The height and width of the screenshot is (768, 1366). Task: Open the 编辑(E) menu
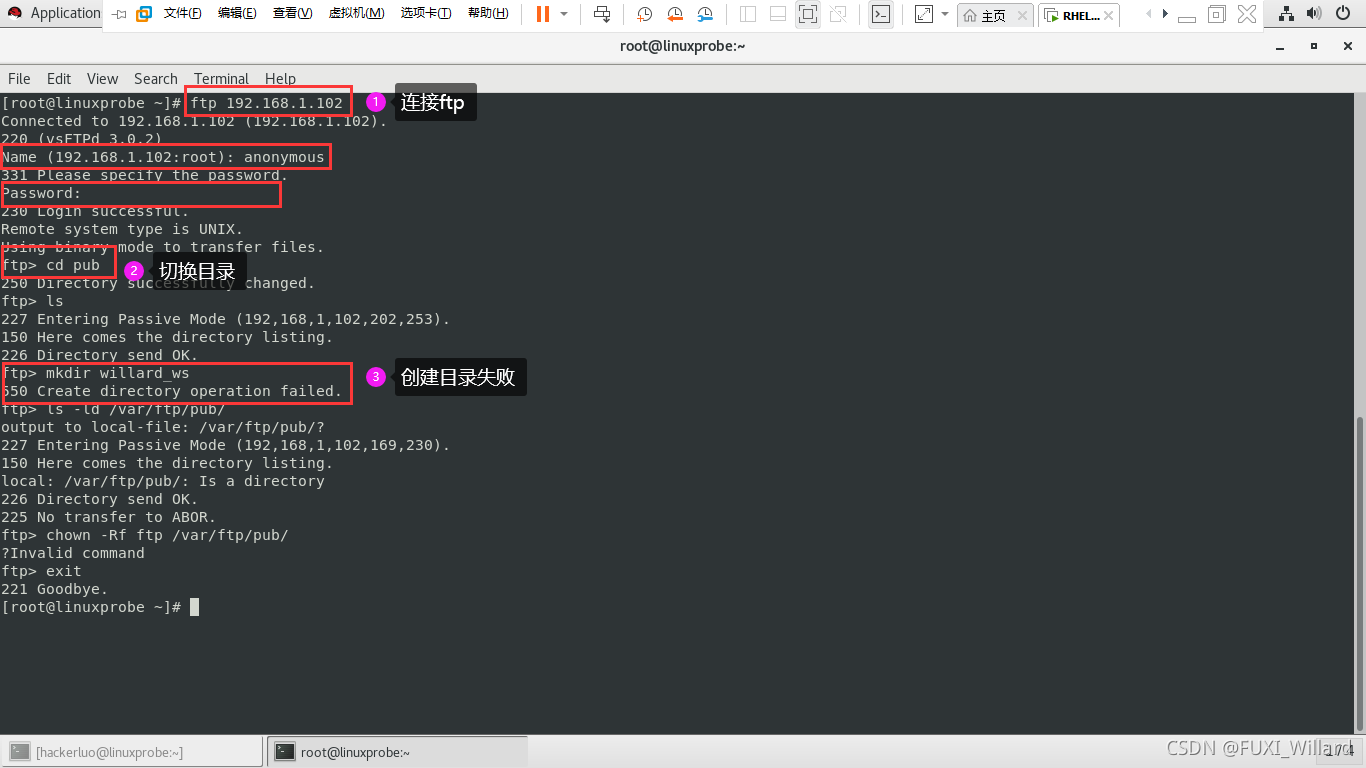[x=237, y=14]
